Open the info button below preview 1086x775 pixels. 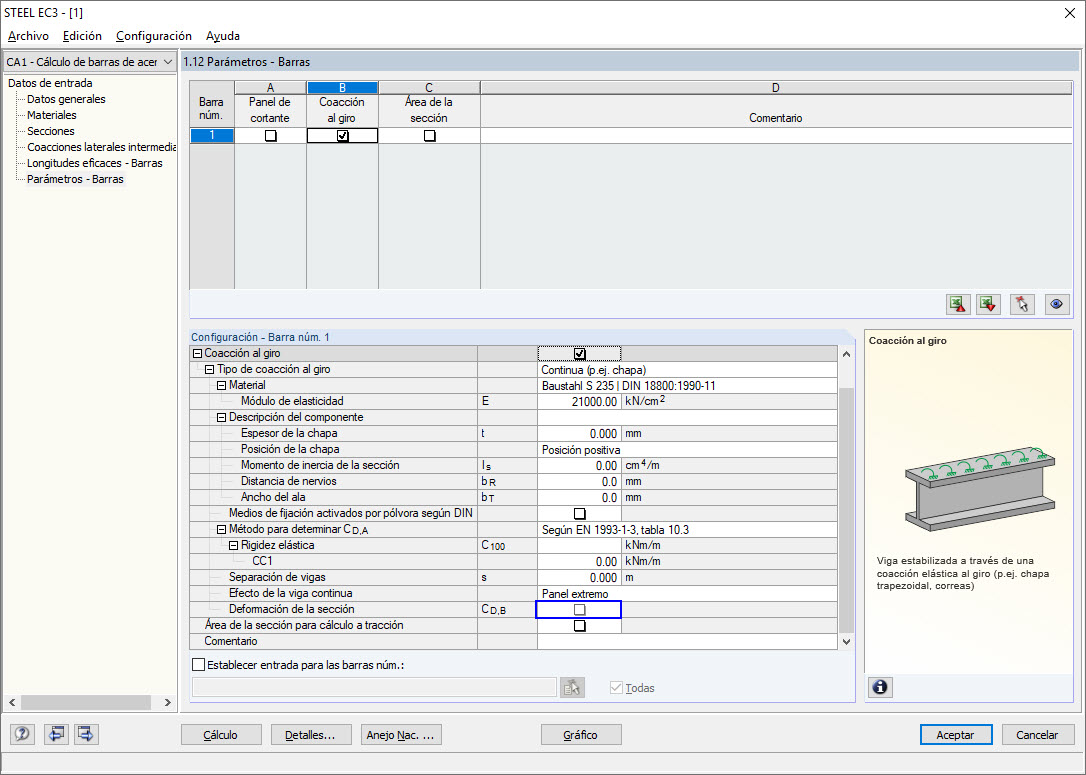(x=880, y=687)
